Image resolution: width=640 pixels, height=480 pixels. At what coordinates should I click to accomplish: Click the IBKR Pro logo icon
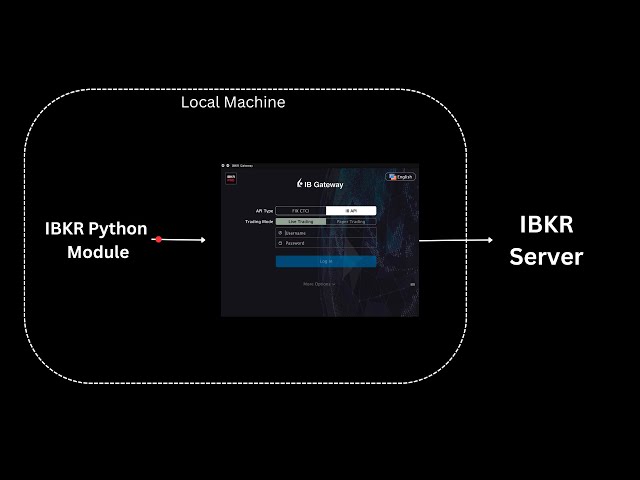point(231,178)
